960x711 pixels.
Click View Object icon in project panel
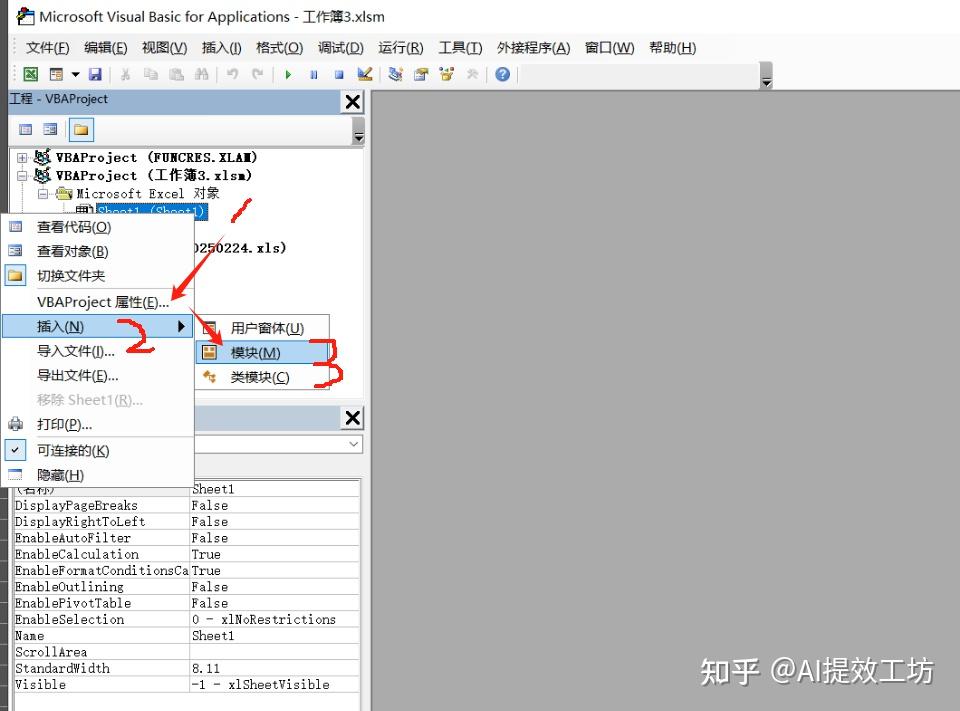[50, 129]
